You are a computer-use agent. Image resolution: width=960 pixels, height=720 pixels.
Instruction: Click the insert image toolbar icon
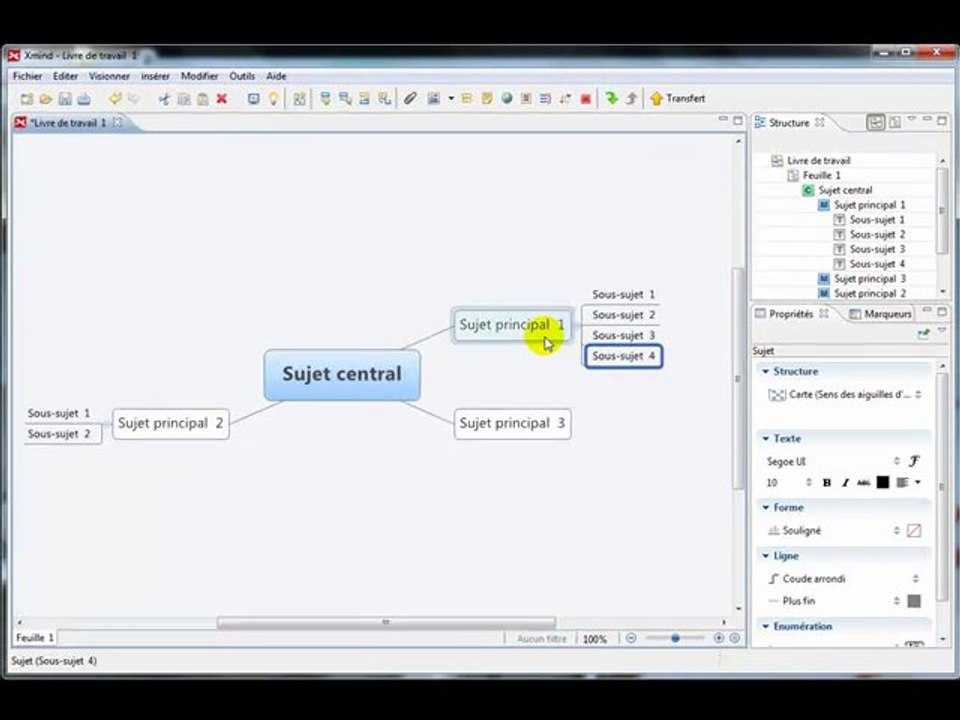point(434,99)
